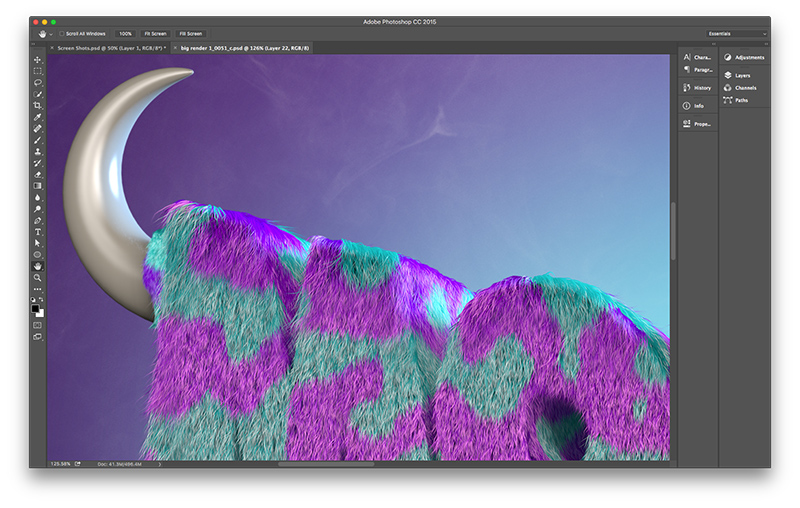Open the Adjustments panel
Image resolution: width=800 pixels, height=508 pixels.
pyautogui.click(x=743, y=57)
